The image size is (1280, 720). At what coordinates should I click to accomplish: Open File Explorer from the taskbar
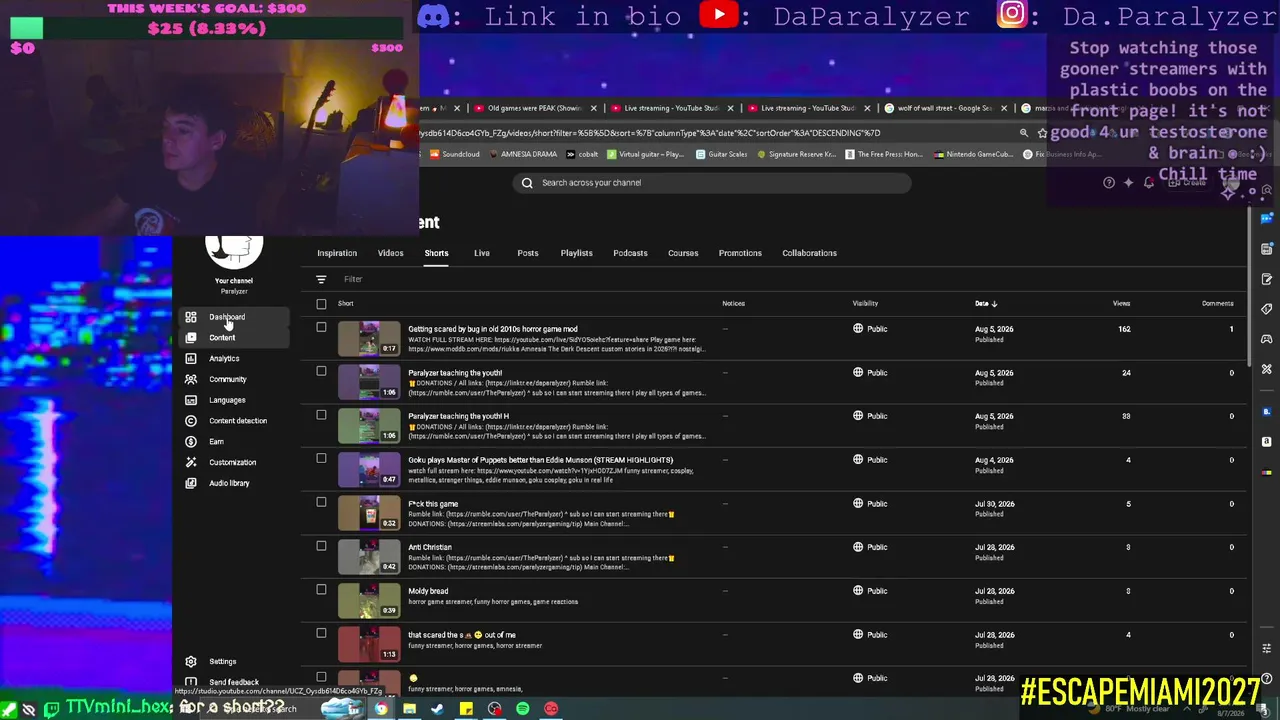(409, 709)
